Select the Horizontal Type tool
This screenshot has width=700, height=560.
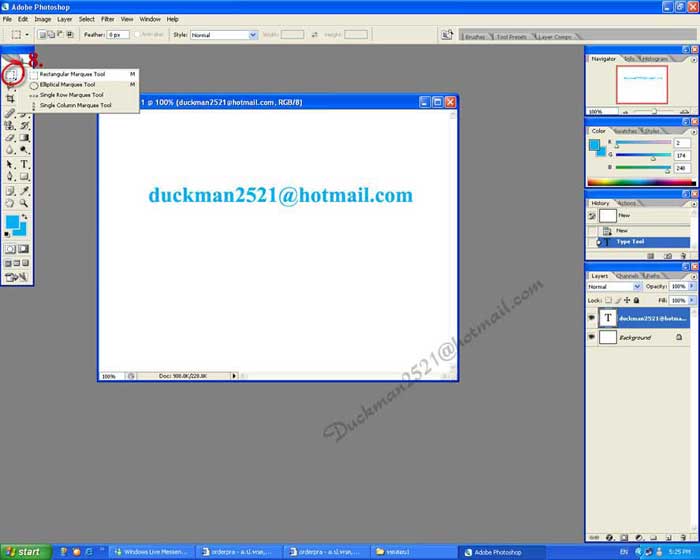tap(25, 164)
